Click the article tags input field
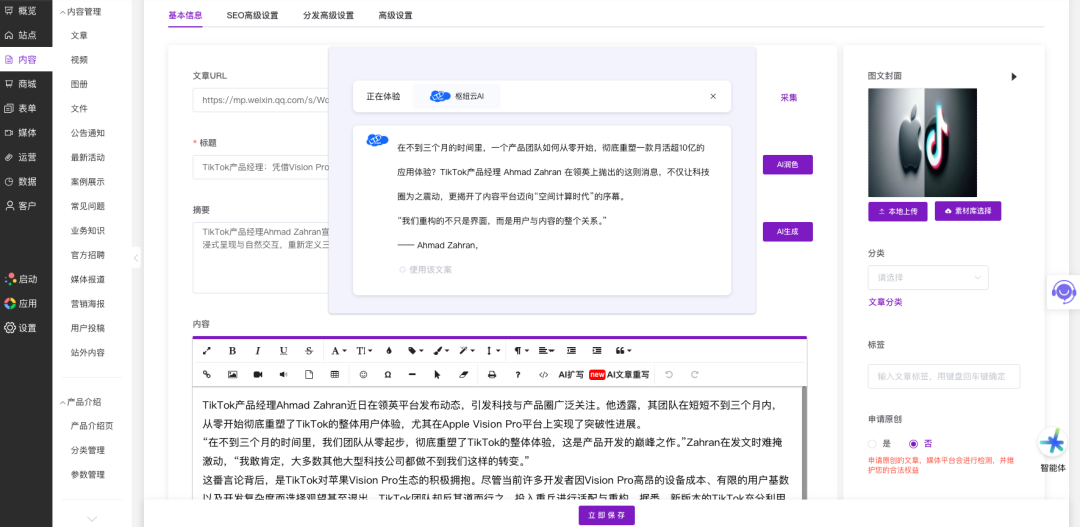1080x527 pixels. 943,376
